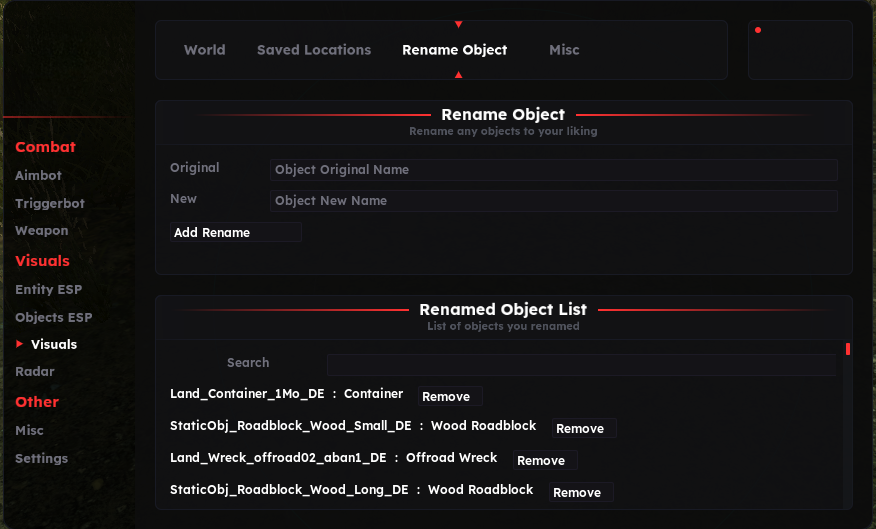This screenshot has width=876, height=529.
Task: Click the renamed list red scrollbar
Action: coord(847,349)
